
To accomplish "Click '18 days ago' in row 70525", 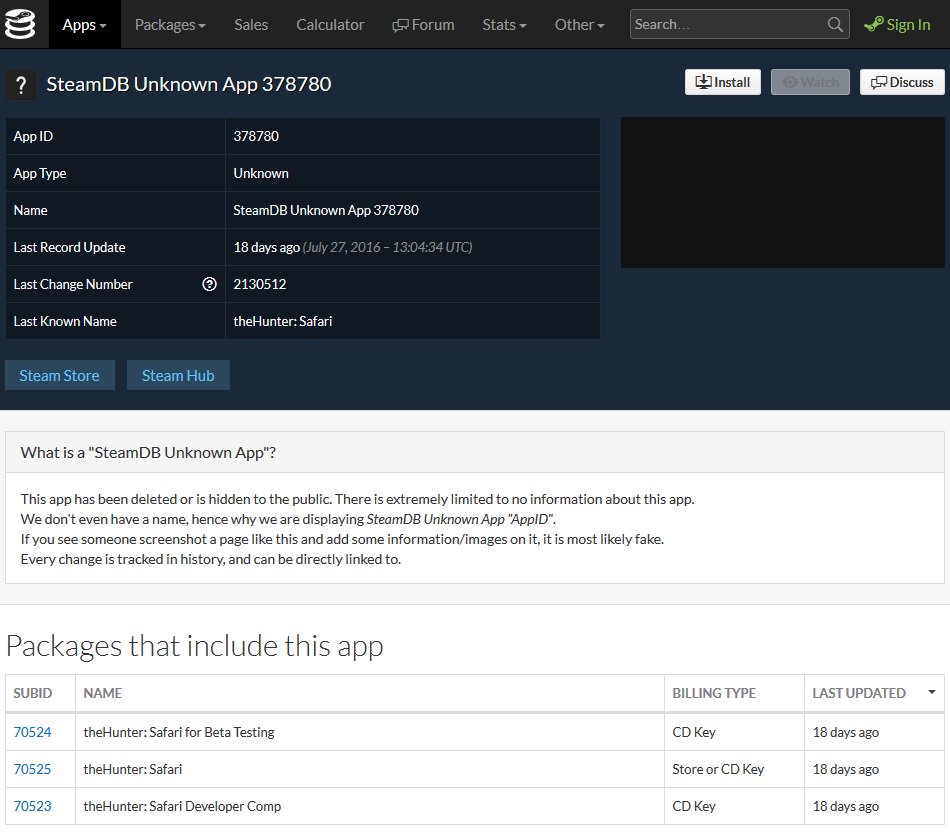I will (846, 769).
